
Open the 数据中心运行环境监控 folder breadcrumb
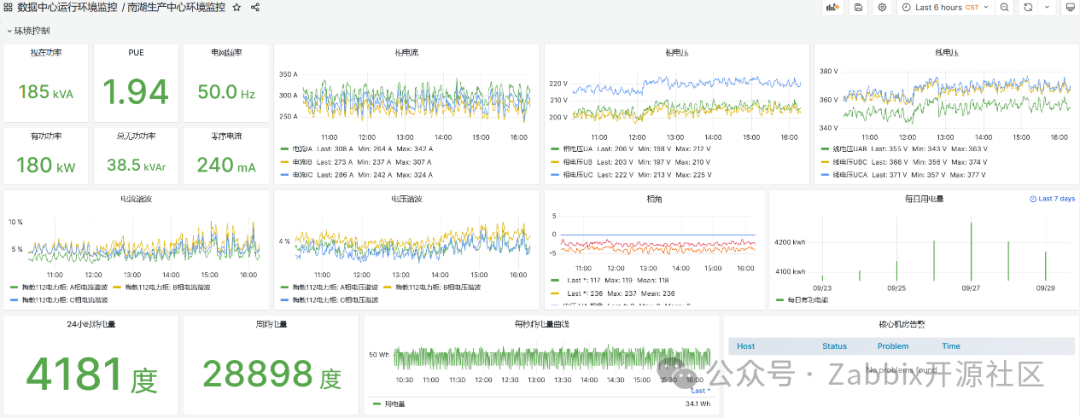66,7
